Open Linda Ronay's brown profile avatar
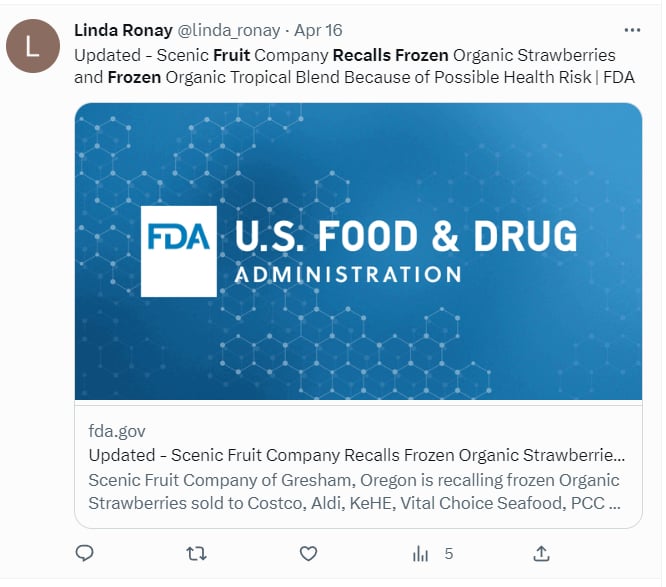This screenshot has width=666, height=587. [33, 46]
